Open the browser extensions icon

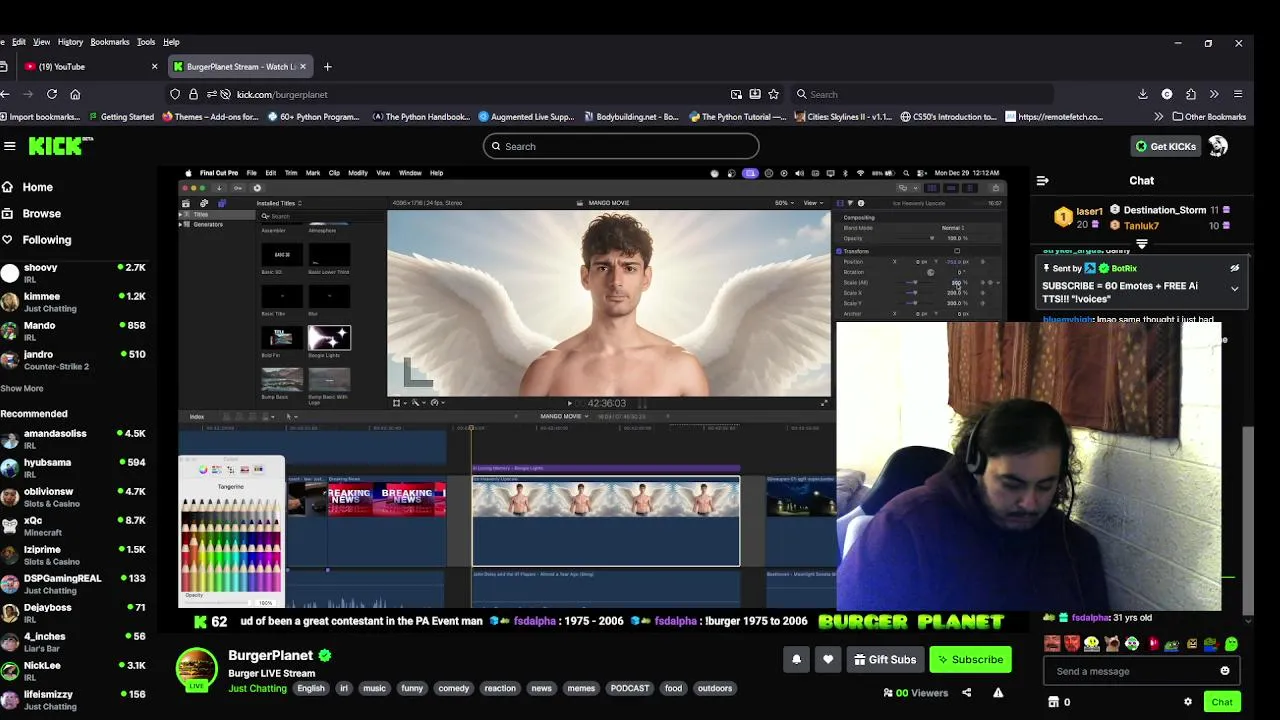[x=1190, y=94]
